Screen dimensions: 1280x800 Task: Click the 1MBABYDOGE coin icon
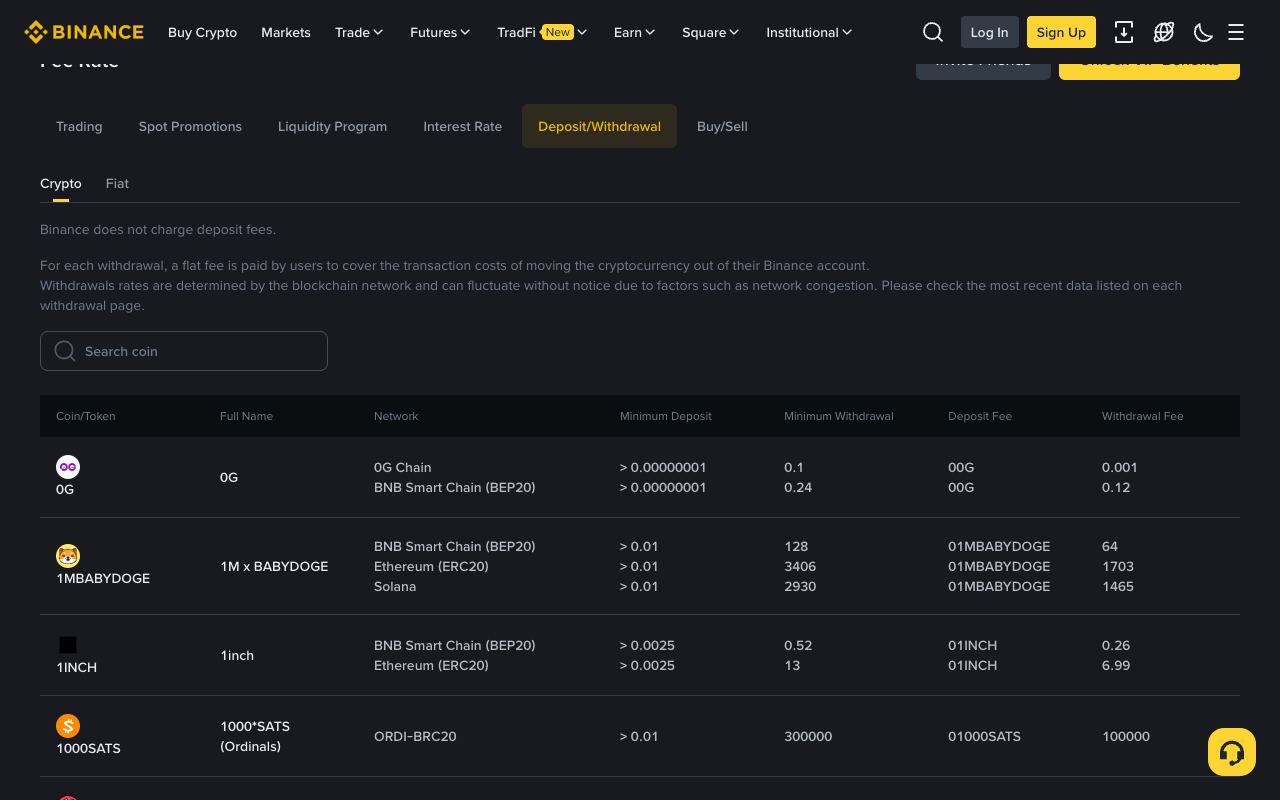coord(68,556)
